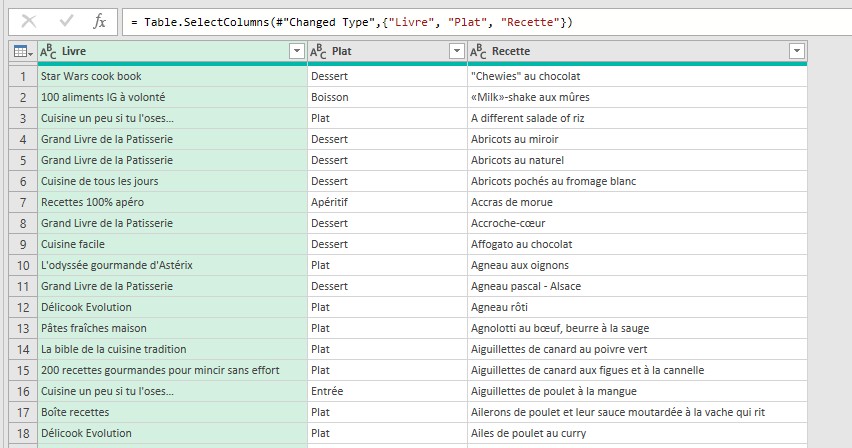852x448 pixels.
Task: Click the ABC data type icon for Livre
Action: pos(48,51)
